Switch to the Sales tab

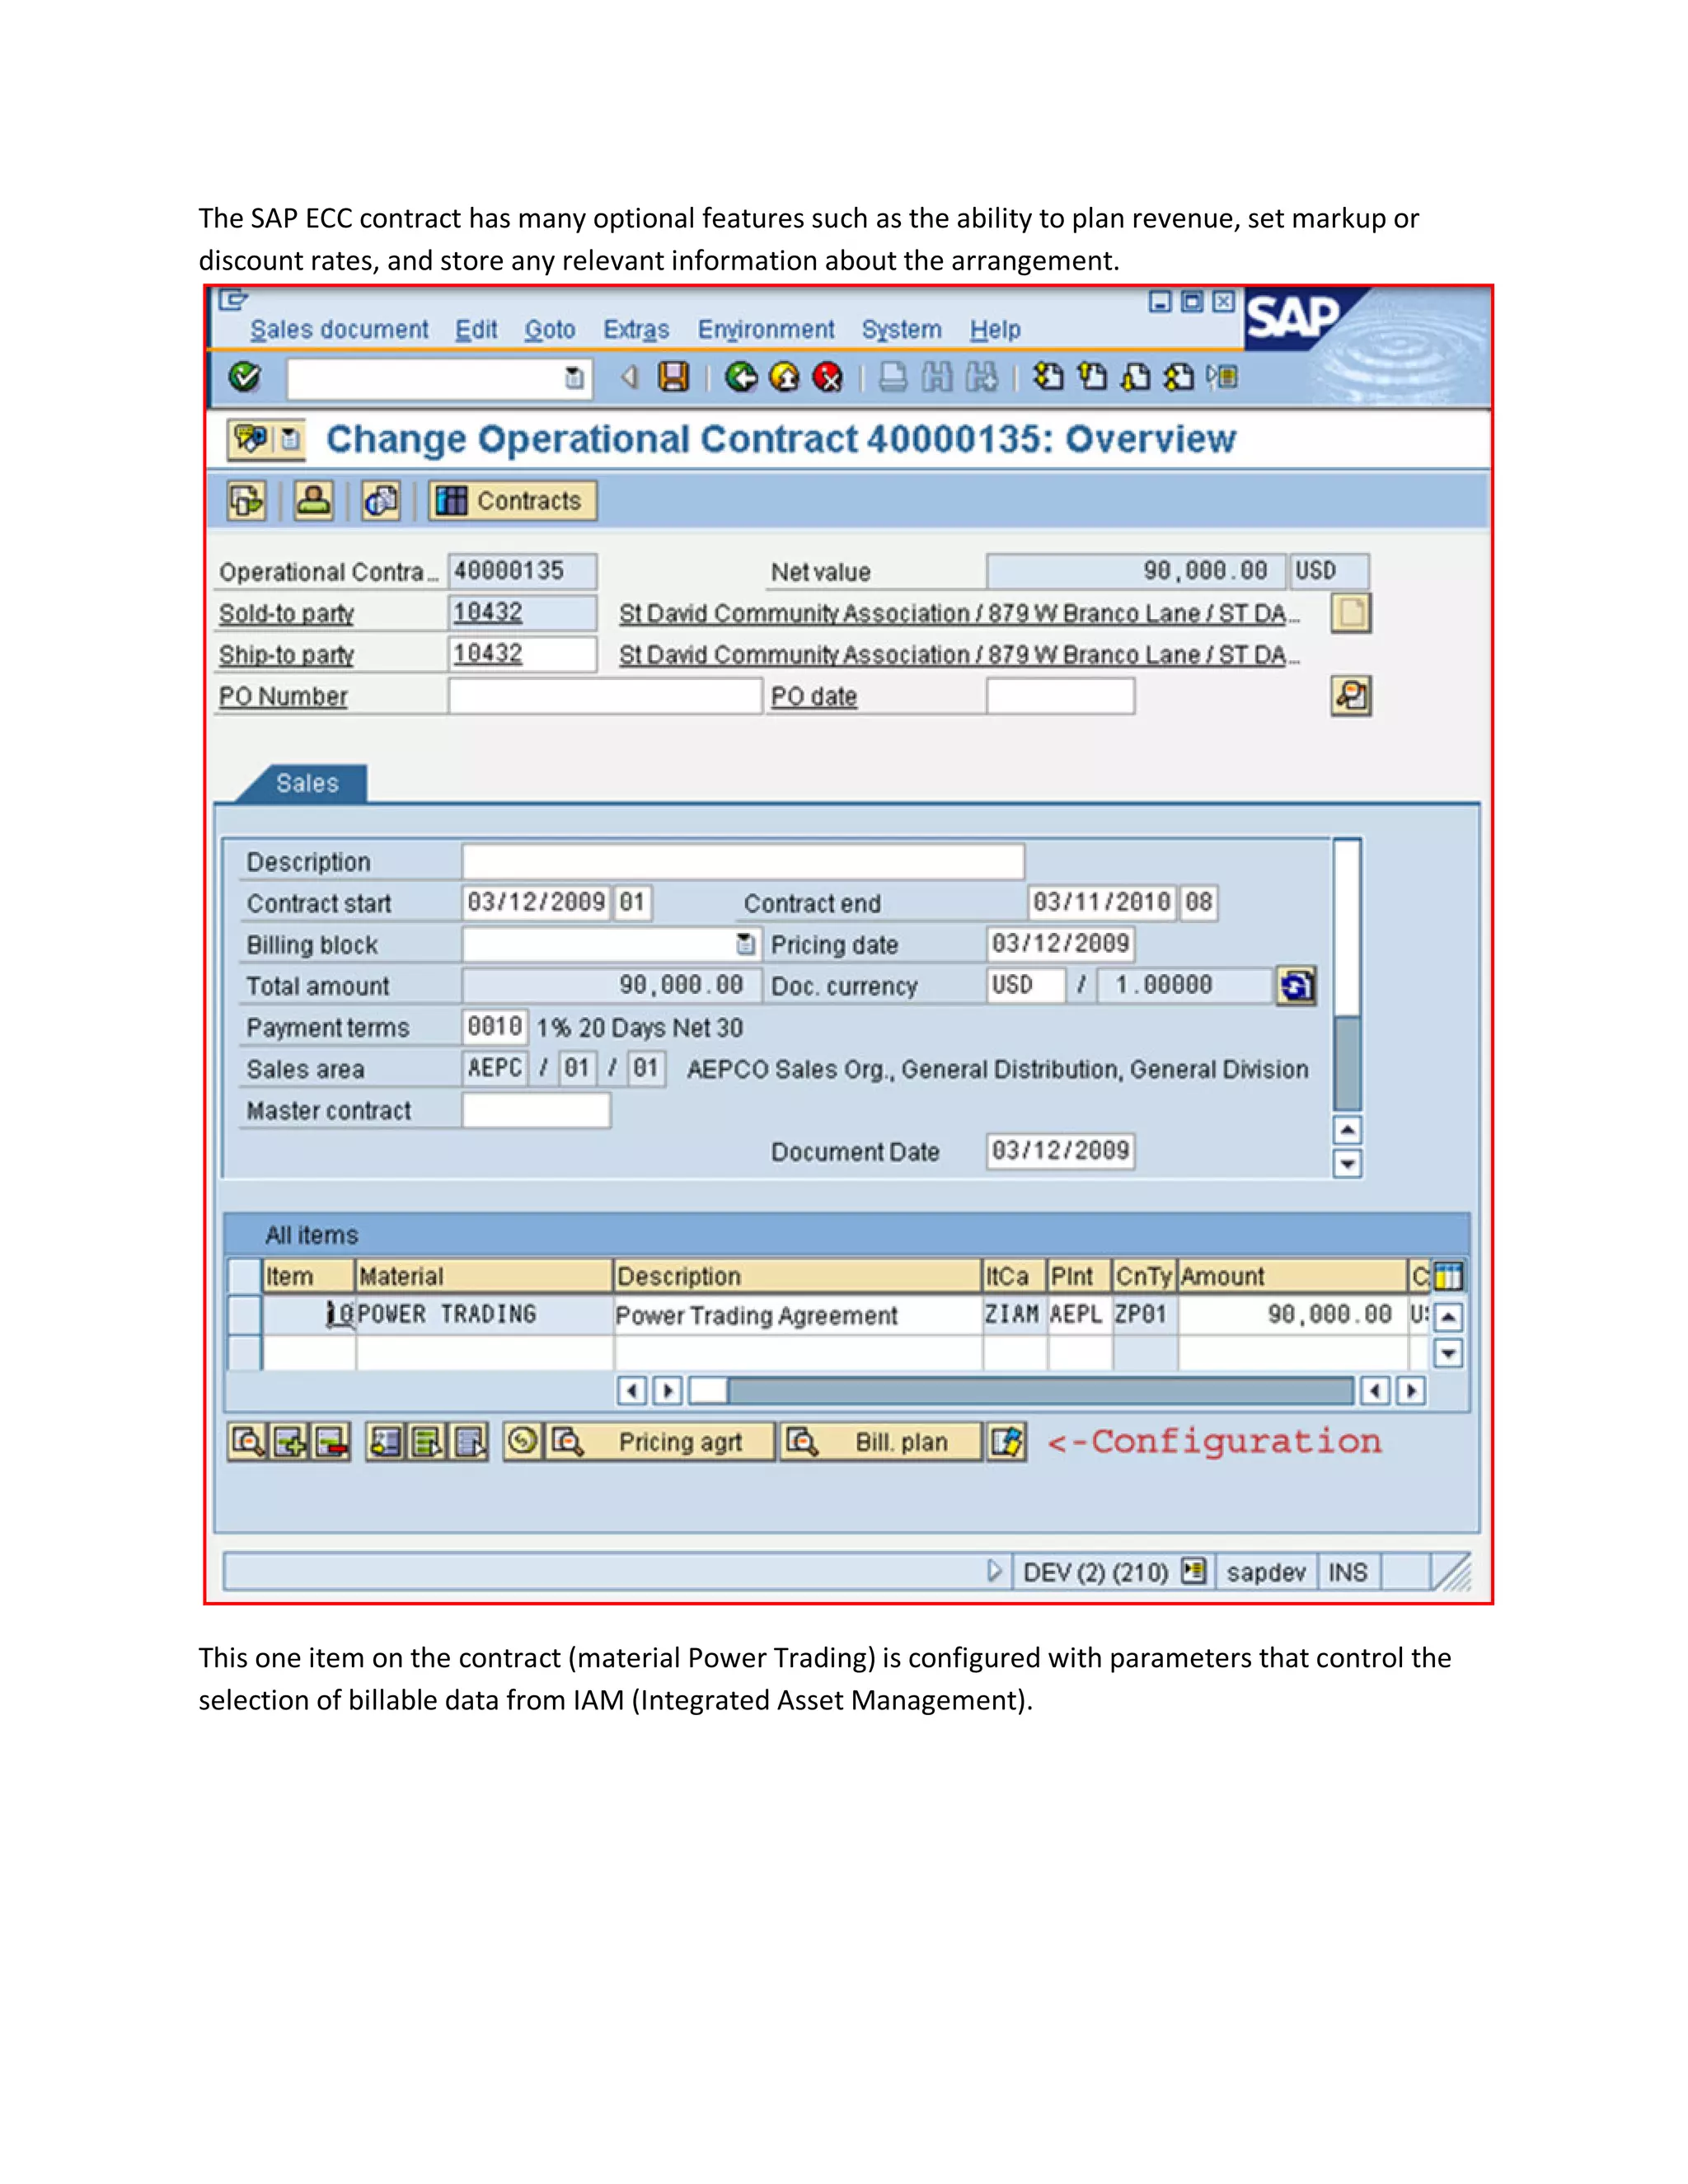307,783
